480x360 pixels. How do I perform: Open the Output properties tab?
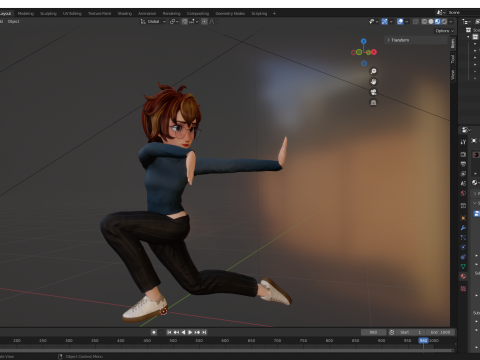(x=463, y=164)
